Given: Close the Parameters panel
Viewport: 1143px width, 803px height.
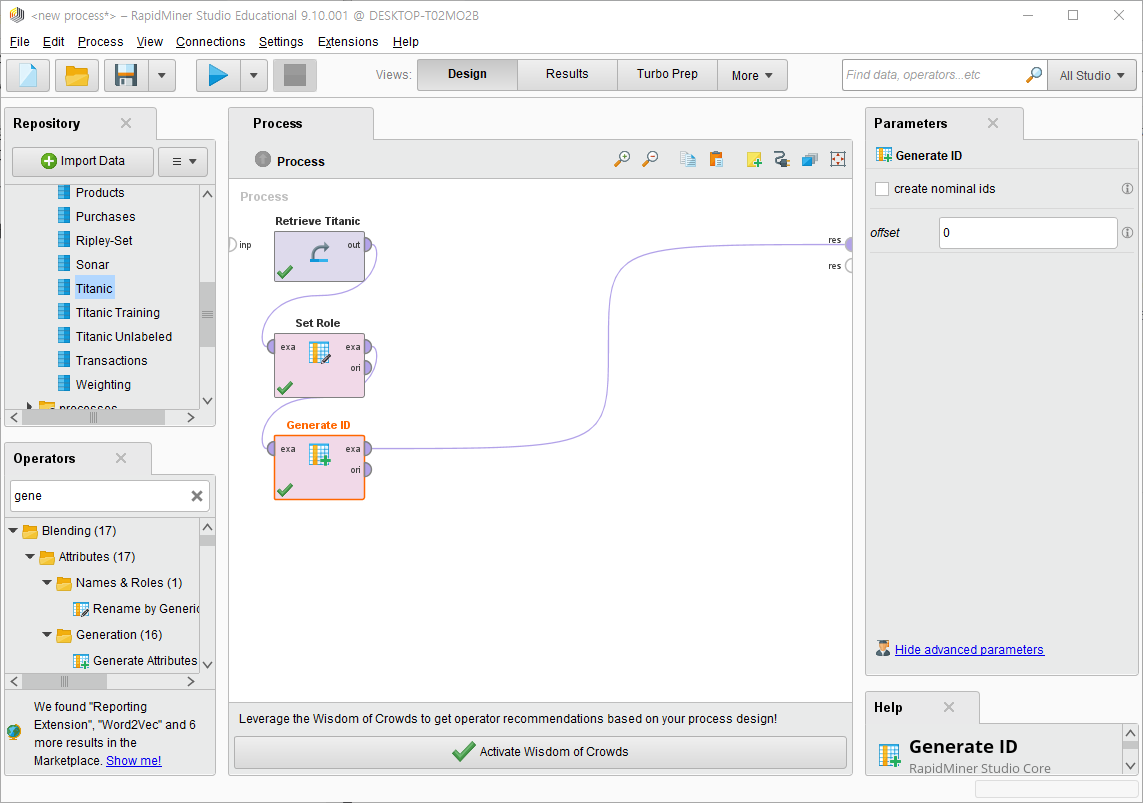Looking at the screenshot, I should tap(993, 123).
